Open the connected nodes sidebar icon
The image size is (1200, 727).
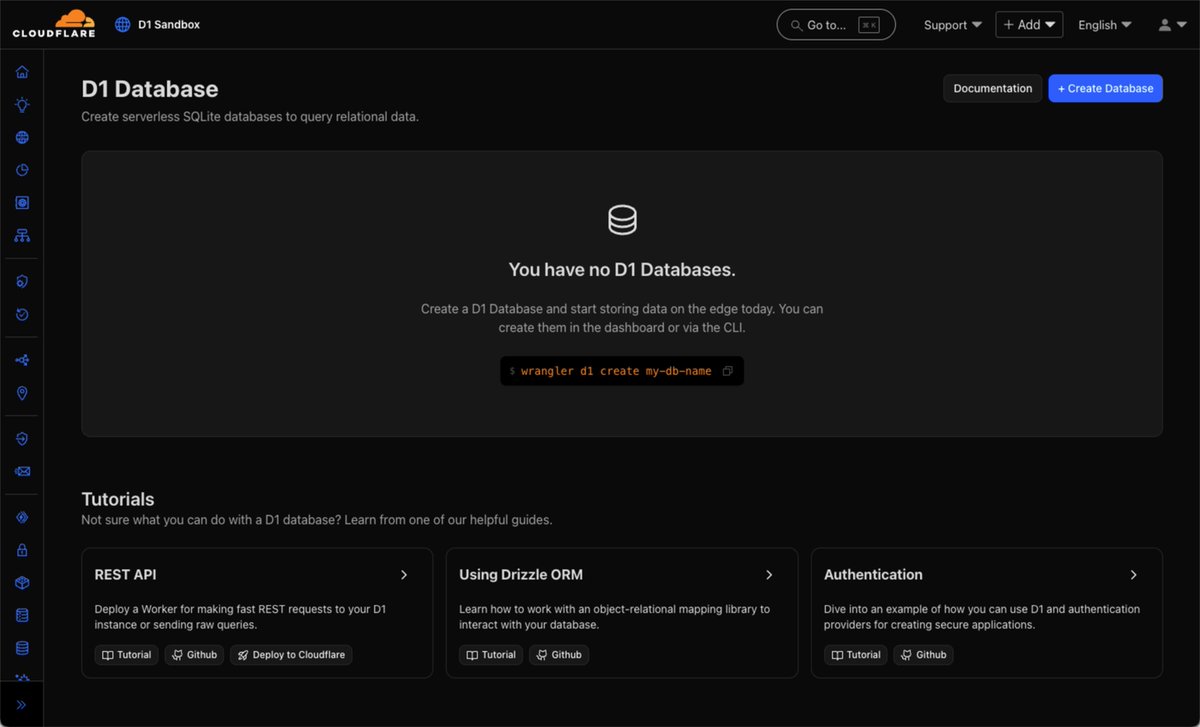pyautogui.click(x=22, y=360)
